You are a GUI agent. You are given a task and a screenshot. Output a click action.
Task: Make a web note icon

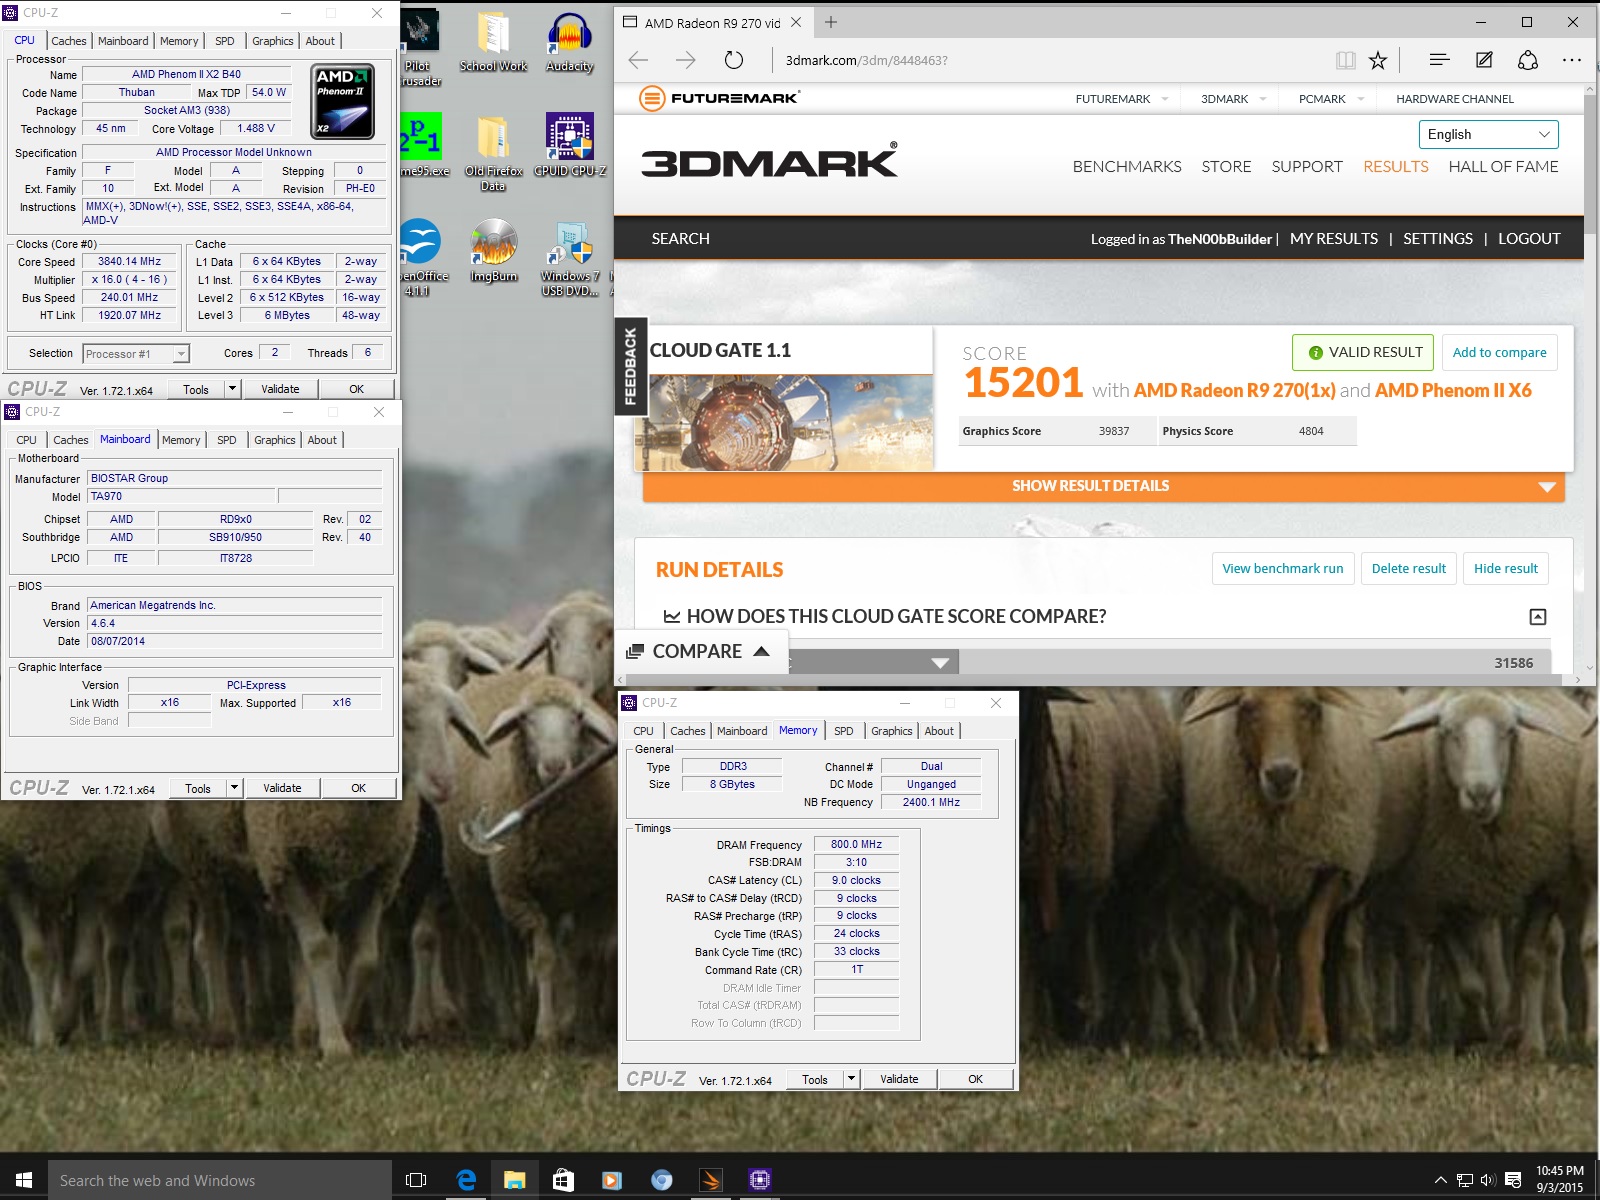[x=1484, y=60]
